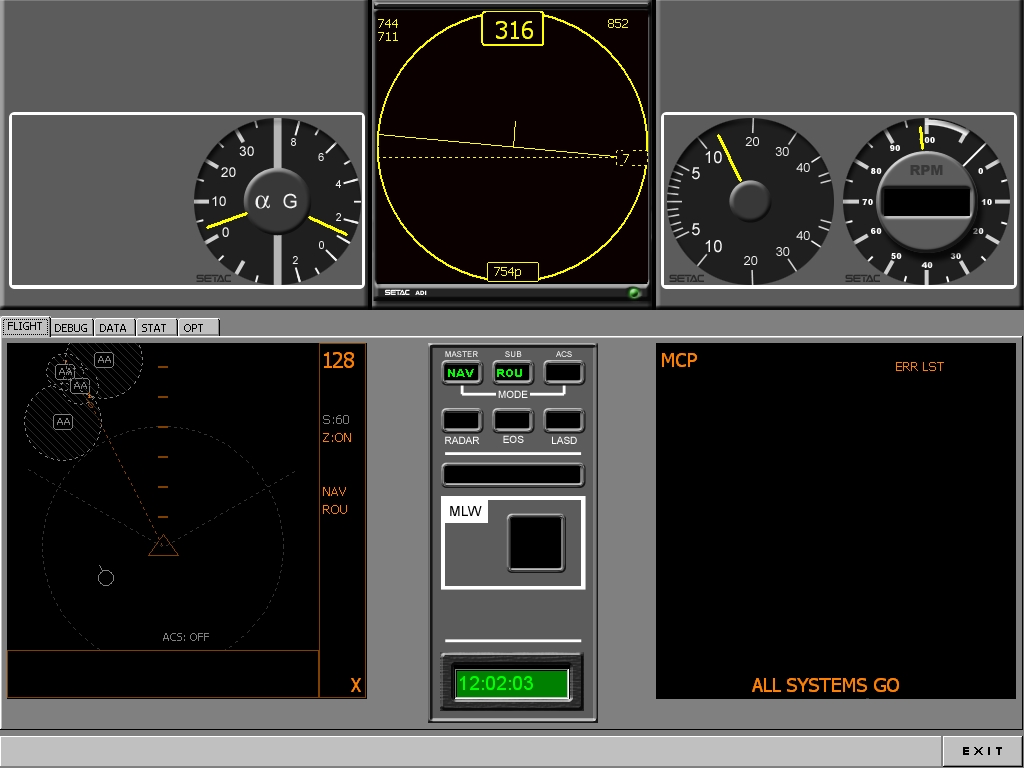Click the Z:ON setting in the map sidebar
This screenshot has height=768, width=1024.
(x=337, y=438)
